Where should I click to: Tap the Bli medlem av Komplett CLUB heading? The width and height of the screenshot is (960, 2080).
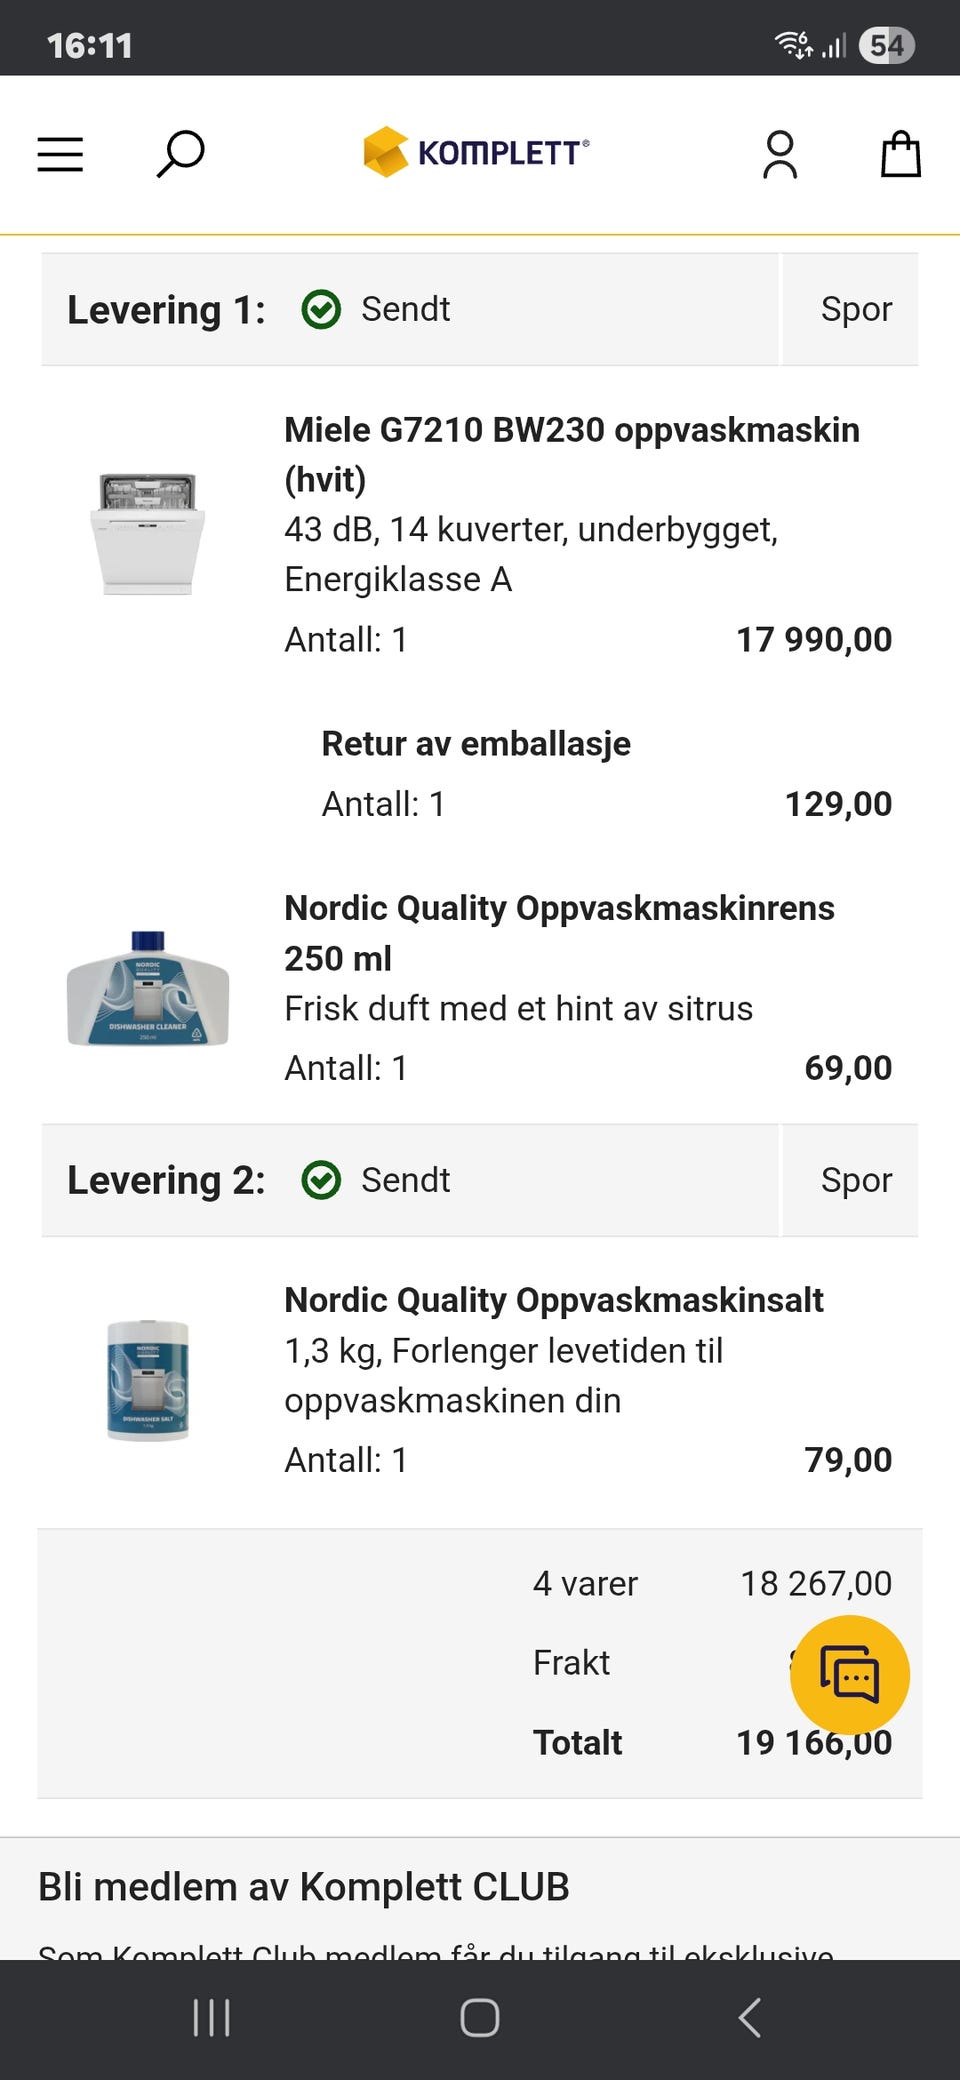coord(303,1887)
